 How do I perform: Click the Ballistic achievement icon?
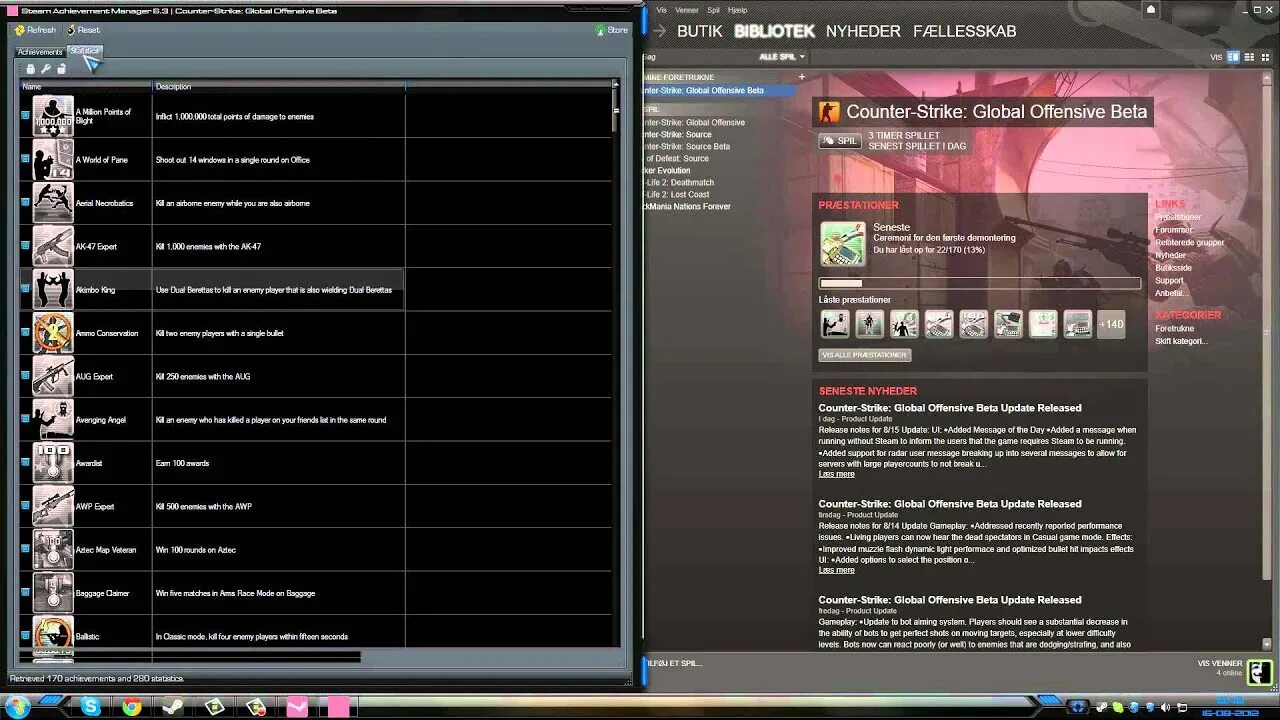[x=53, y=635]
